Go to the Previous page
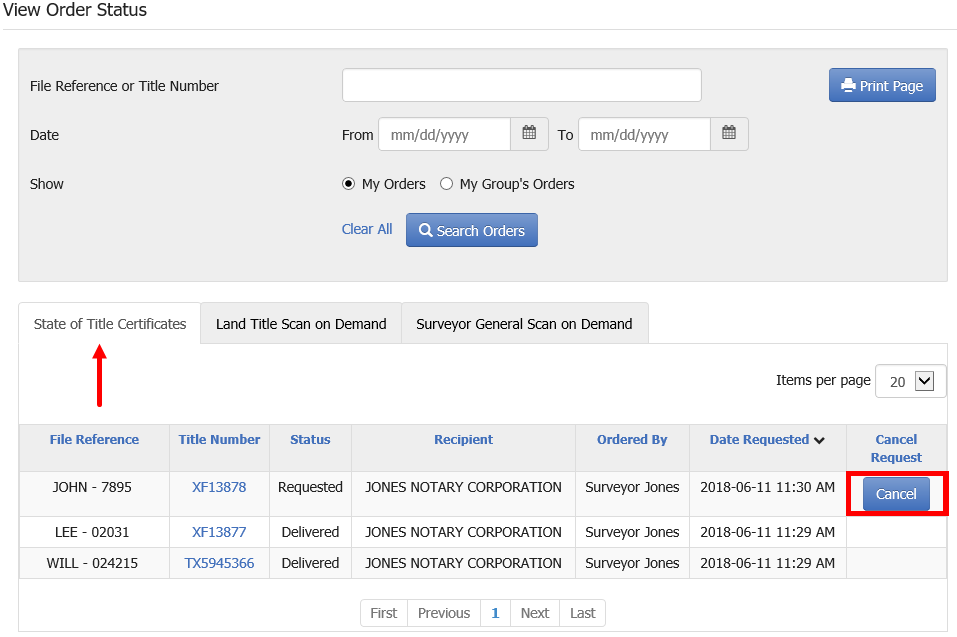 (444, 613)
